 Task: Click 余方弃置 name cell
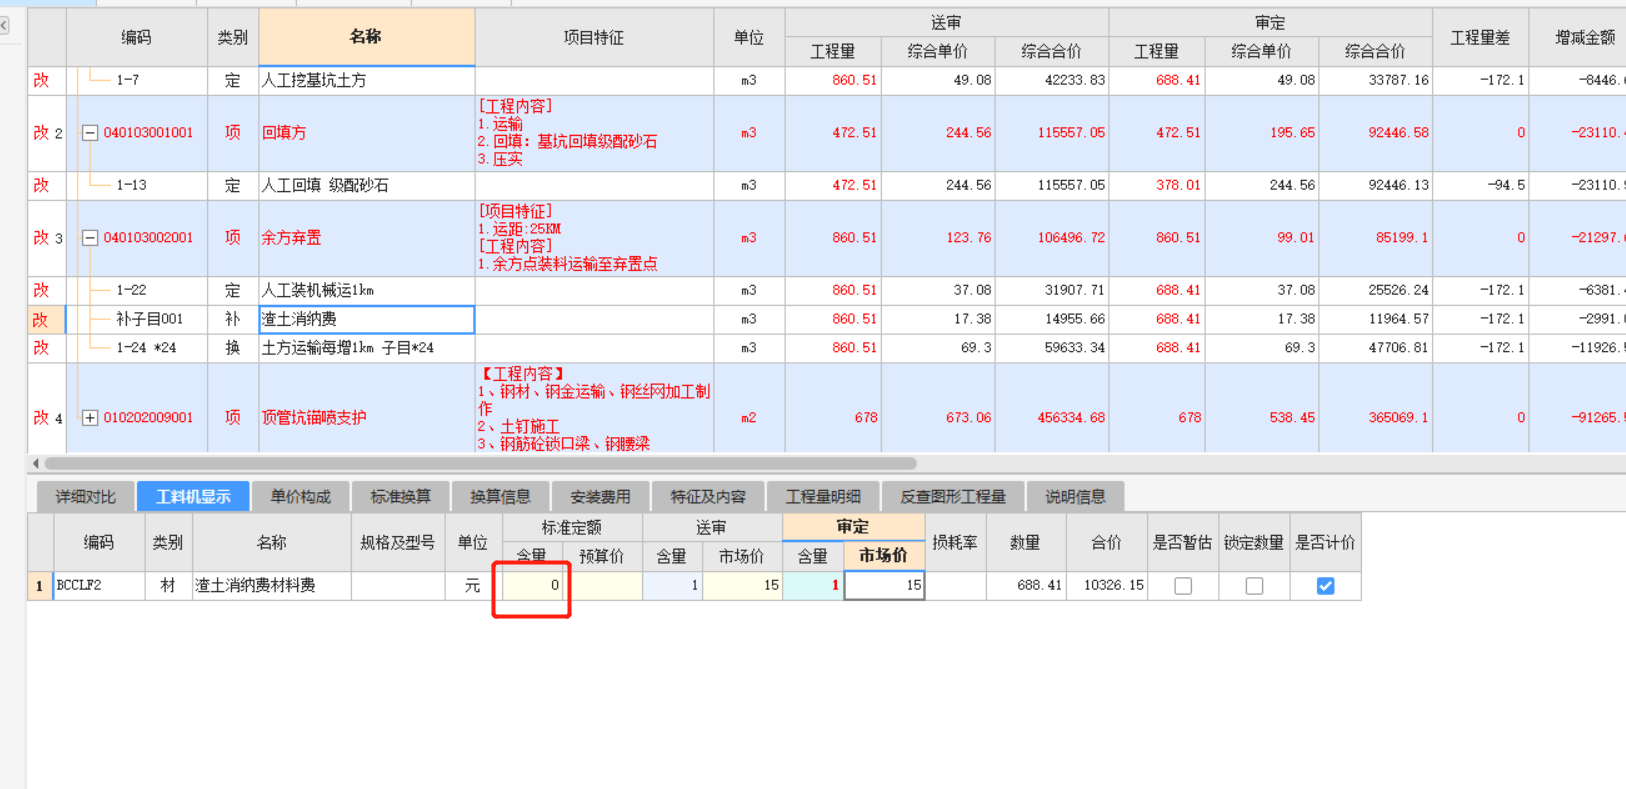366,238
